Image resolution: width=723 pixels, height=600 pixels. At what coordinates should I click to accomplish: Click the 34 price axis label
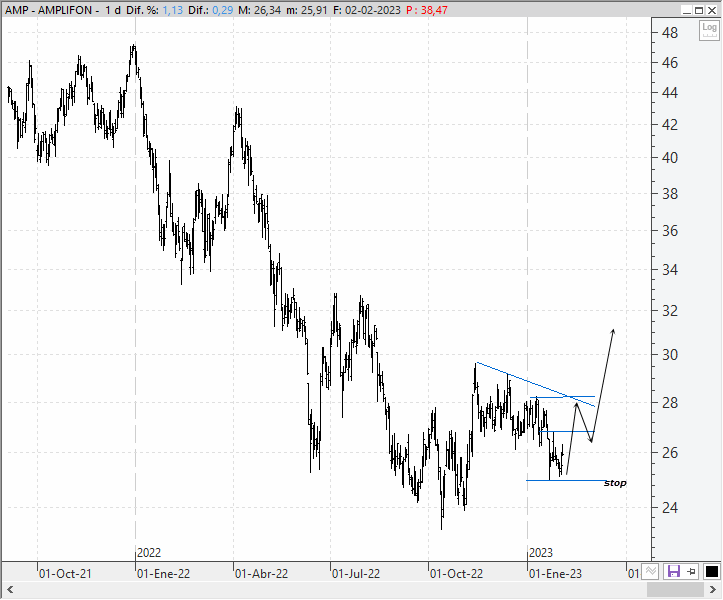click(x=670, y=270)
